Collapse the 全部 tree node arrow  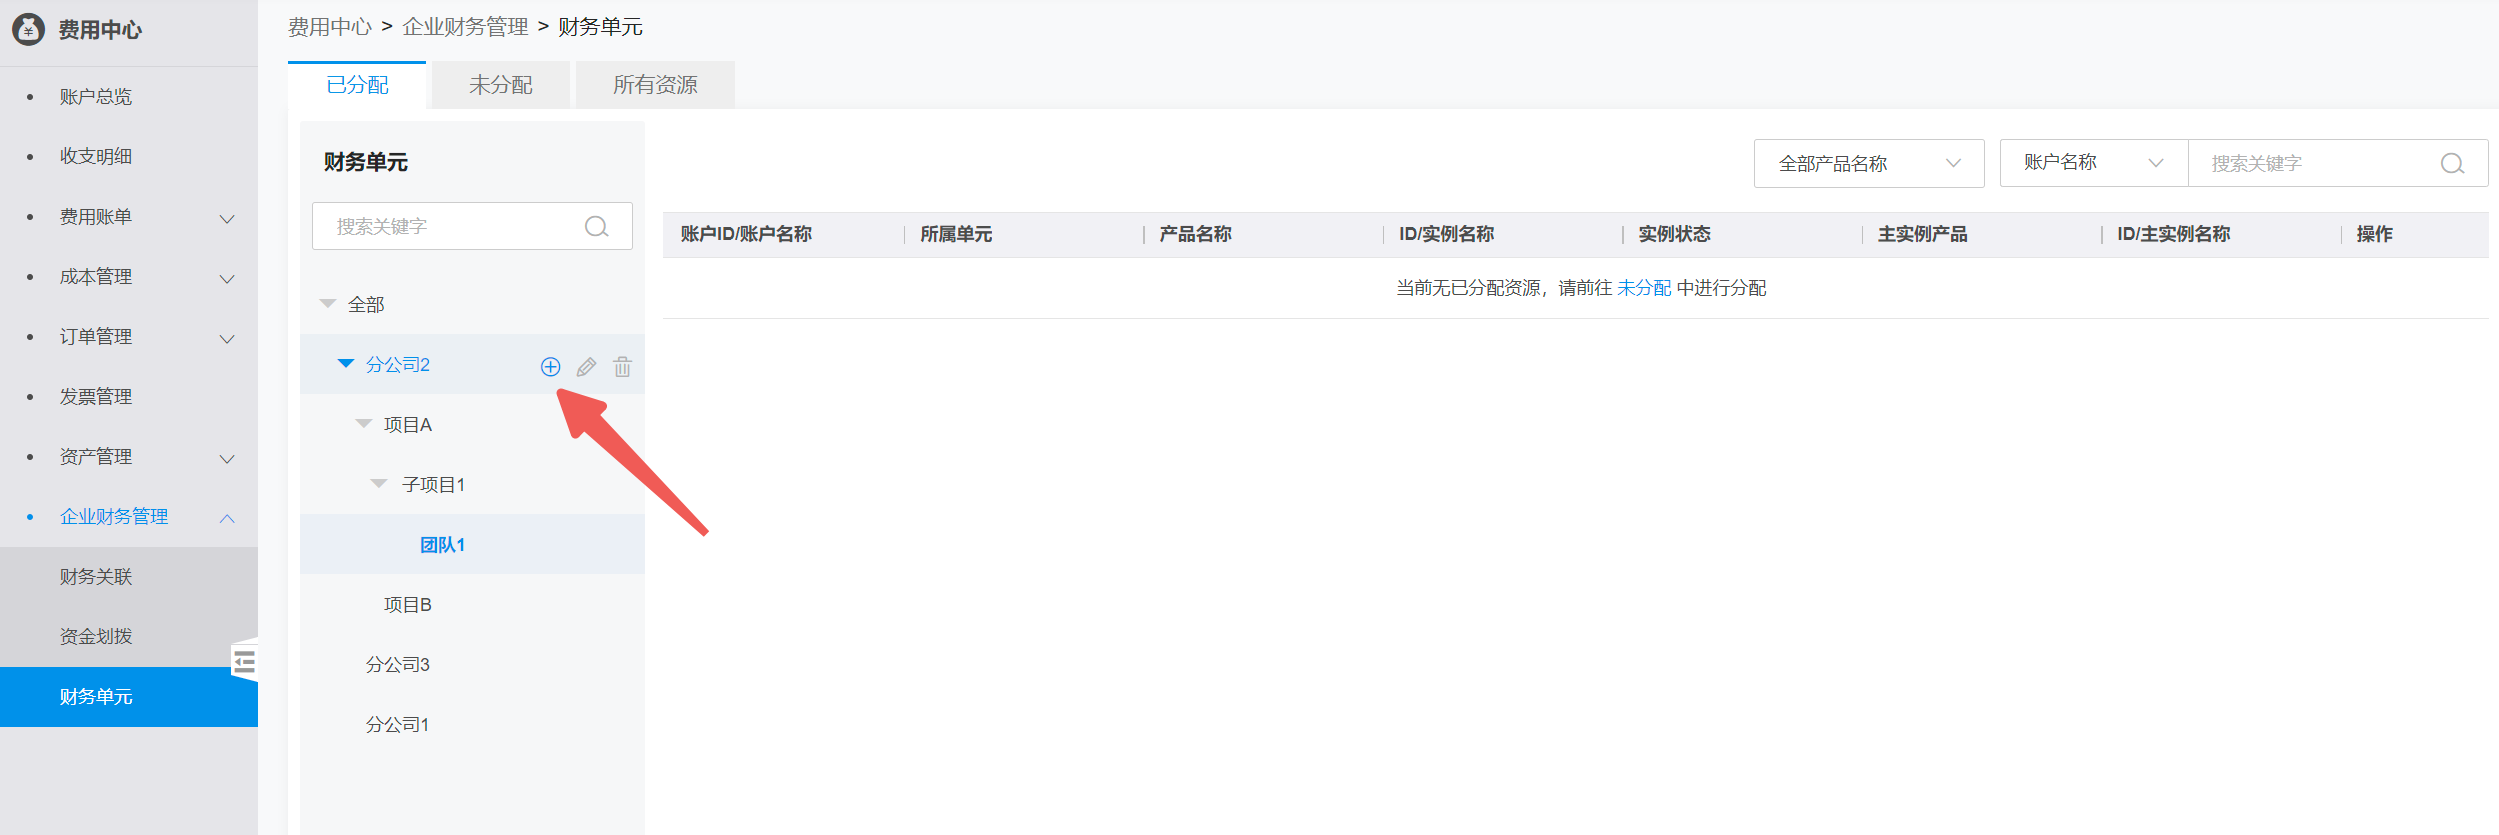click(327, 304)
